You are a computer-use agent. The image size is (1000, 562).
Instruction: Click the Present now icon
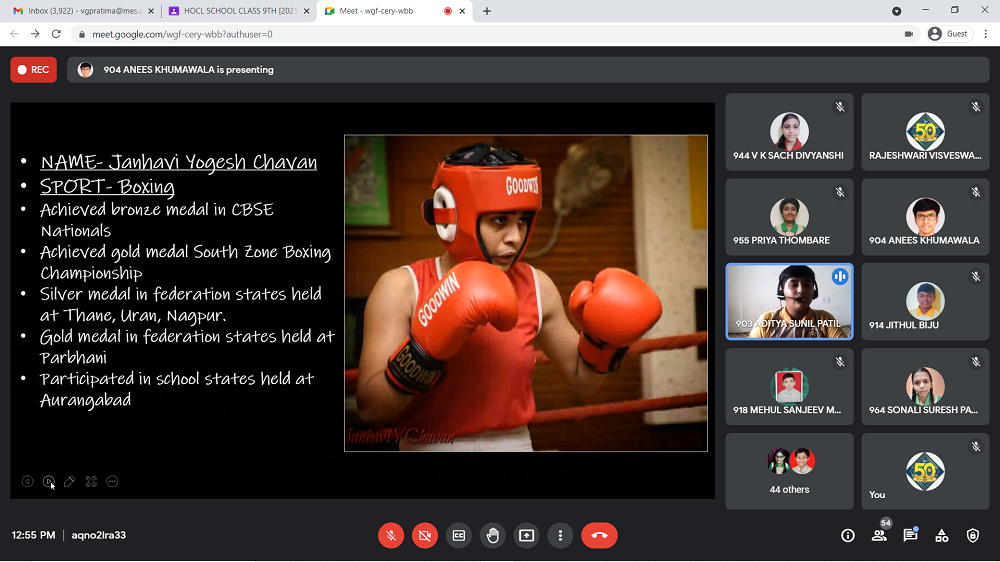point(526,536)
